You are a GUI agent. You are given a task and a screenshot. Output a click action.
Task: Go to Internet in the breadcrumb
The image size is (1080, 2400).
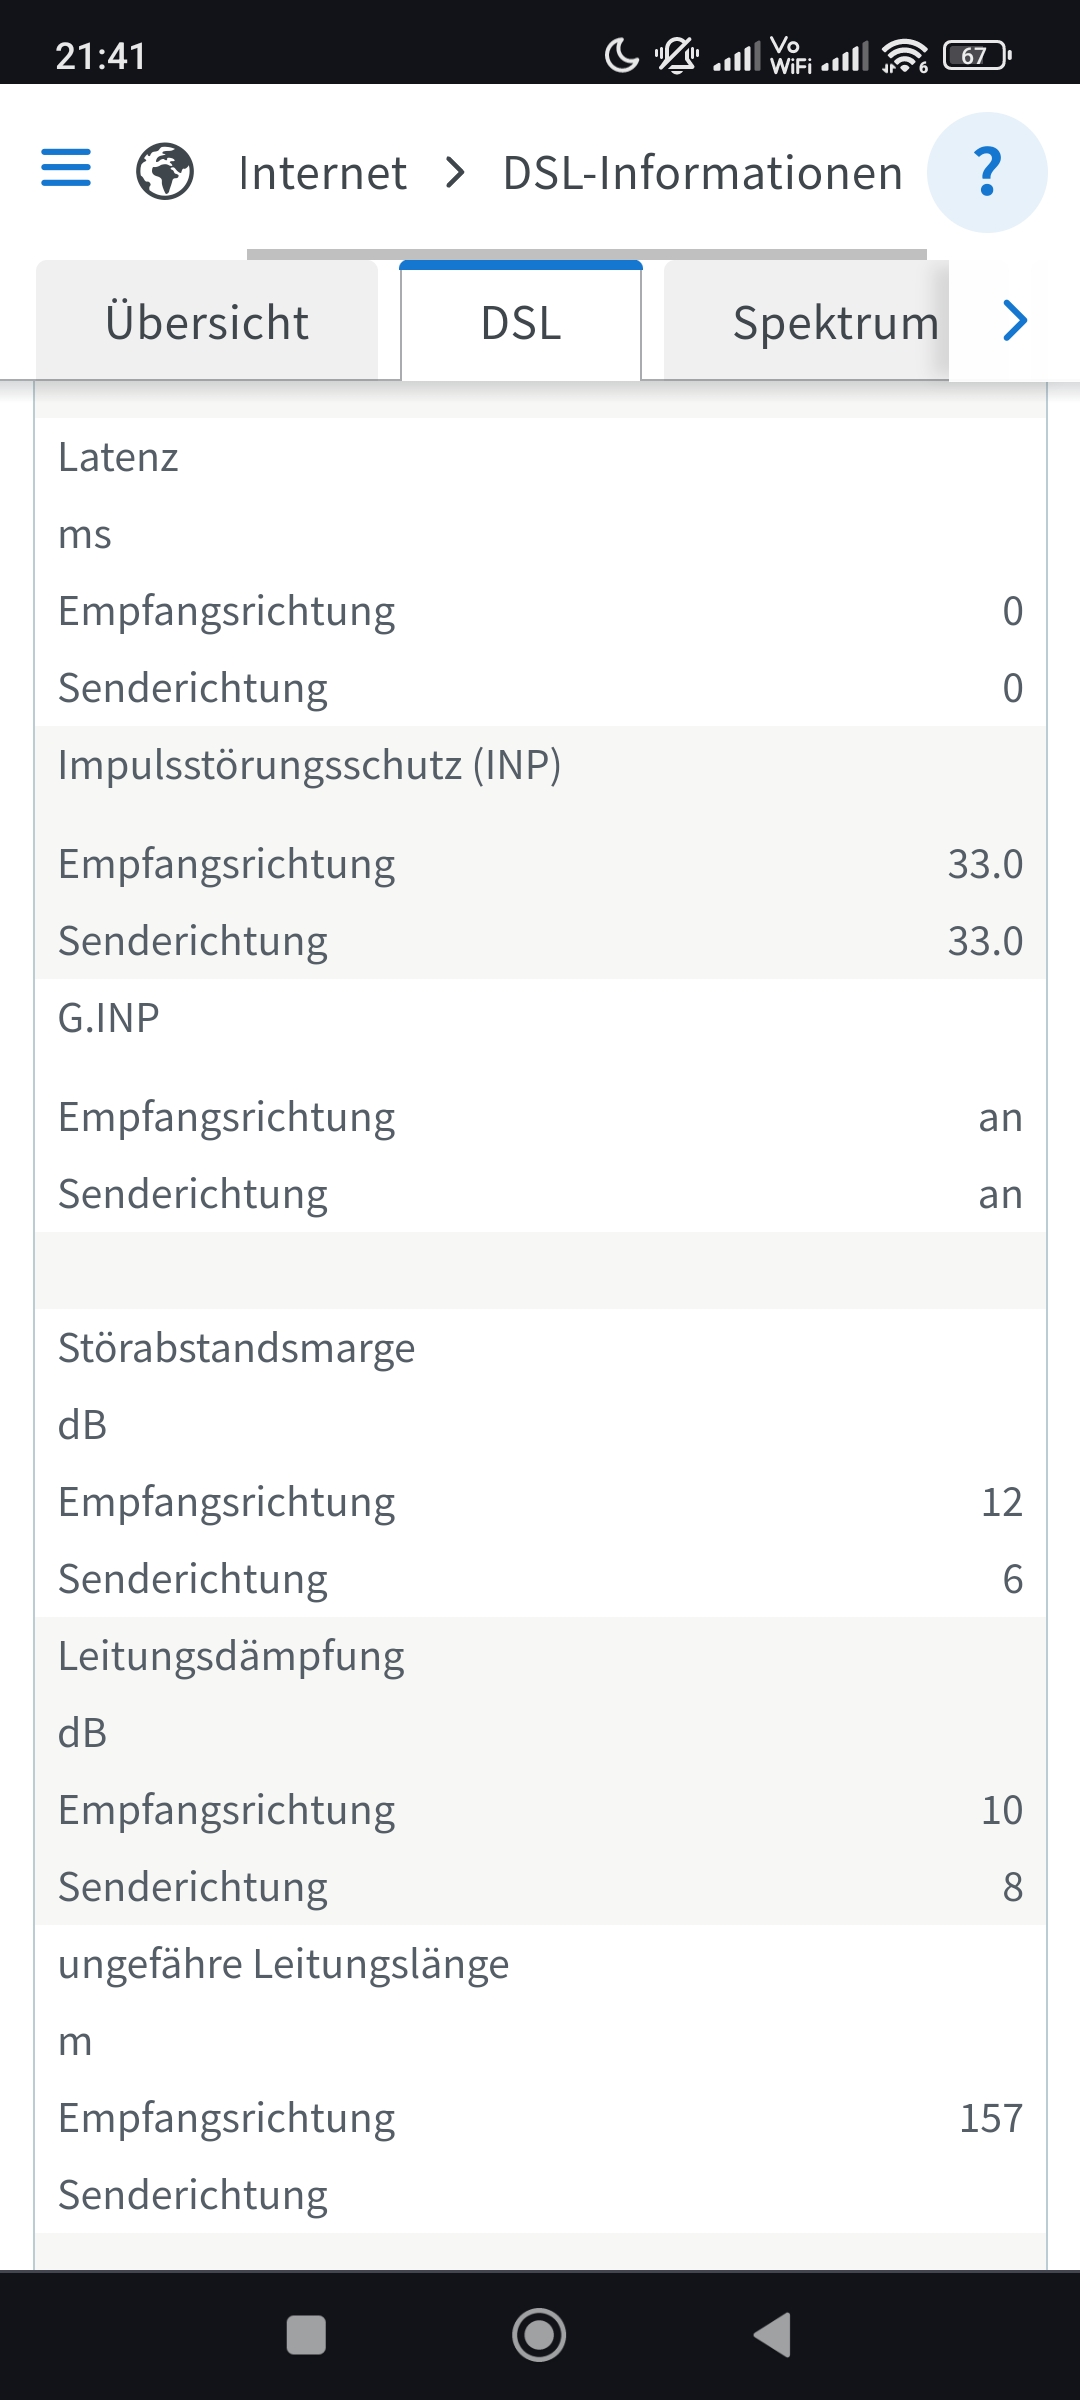(x=322, y=173)
